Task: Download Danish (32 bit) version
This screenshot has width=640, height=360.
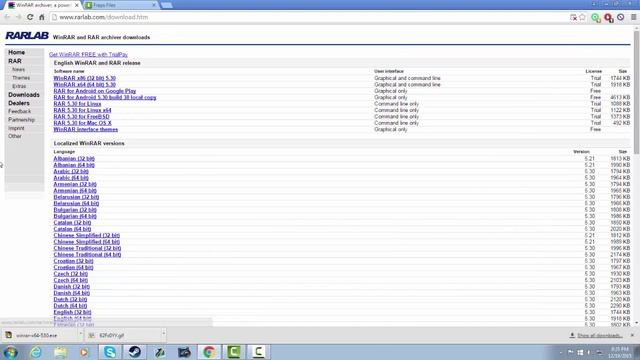Action: click(x=72, y=287)
